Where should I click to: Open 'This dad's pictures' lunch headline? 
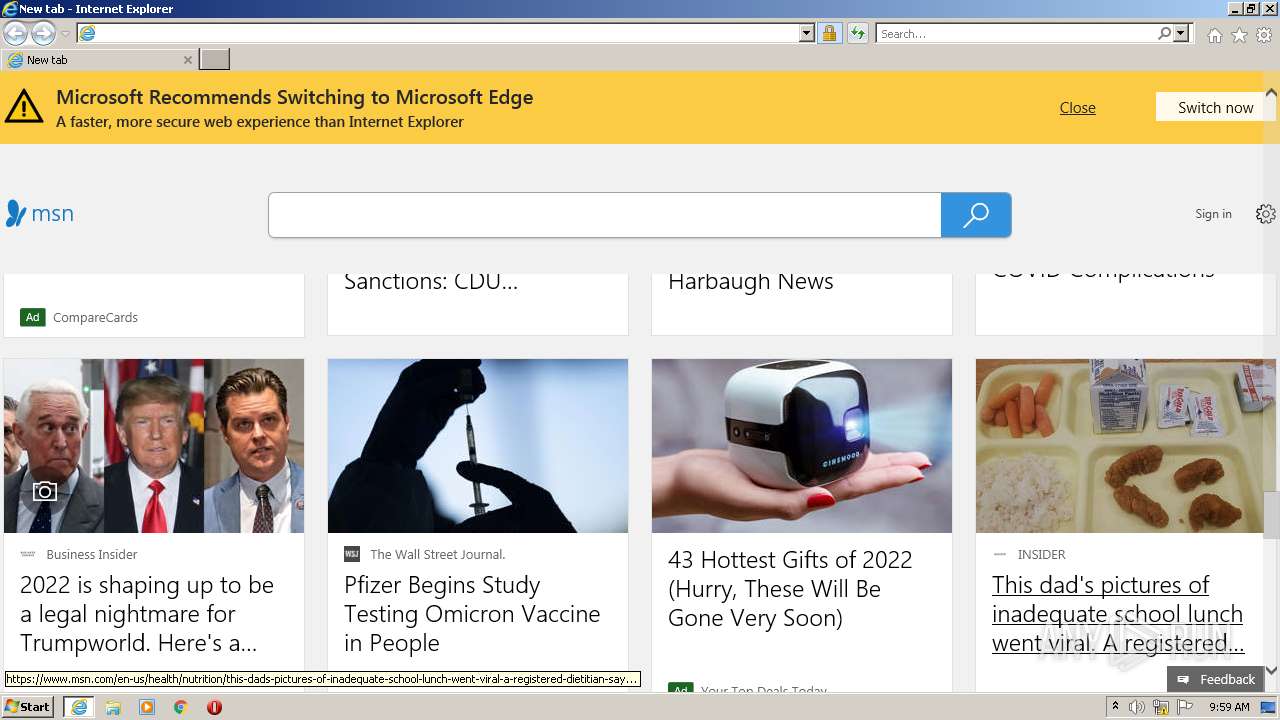pyautogui.click(x=1117, y=614)
